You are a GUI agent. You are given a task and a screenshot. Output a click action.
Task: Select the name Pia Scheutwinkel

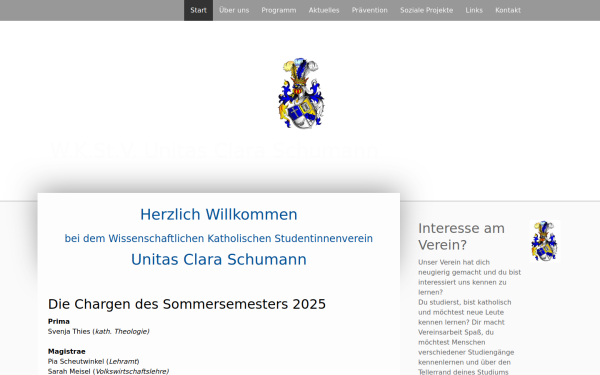[x=76, y=361]
